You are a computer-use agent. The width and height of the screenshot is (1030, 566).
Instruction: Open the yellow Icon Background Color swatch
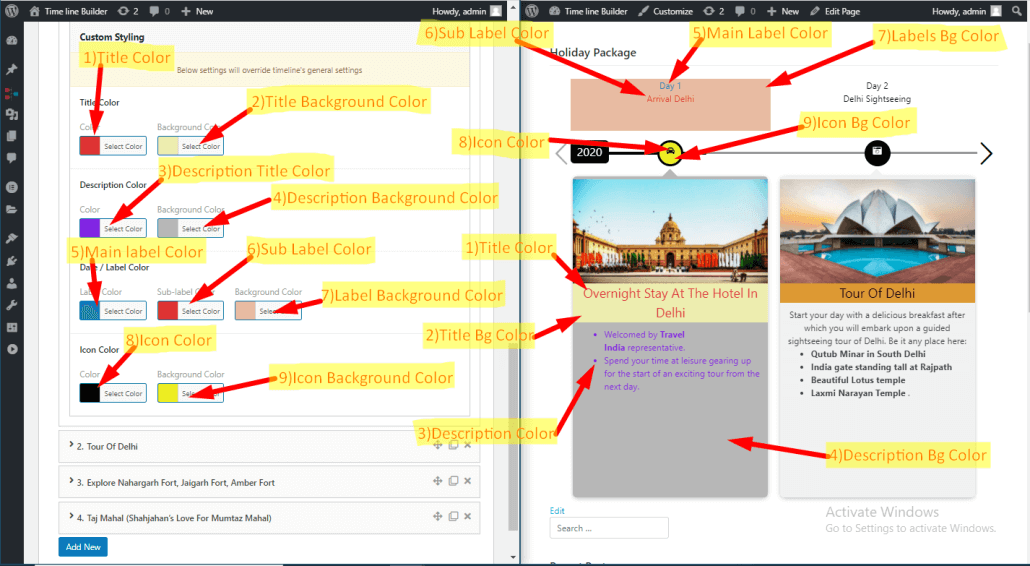[x=167, y=393]
